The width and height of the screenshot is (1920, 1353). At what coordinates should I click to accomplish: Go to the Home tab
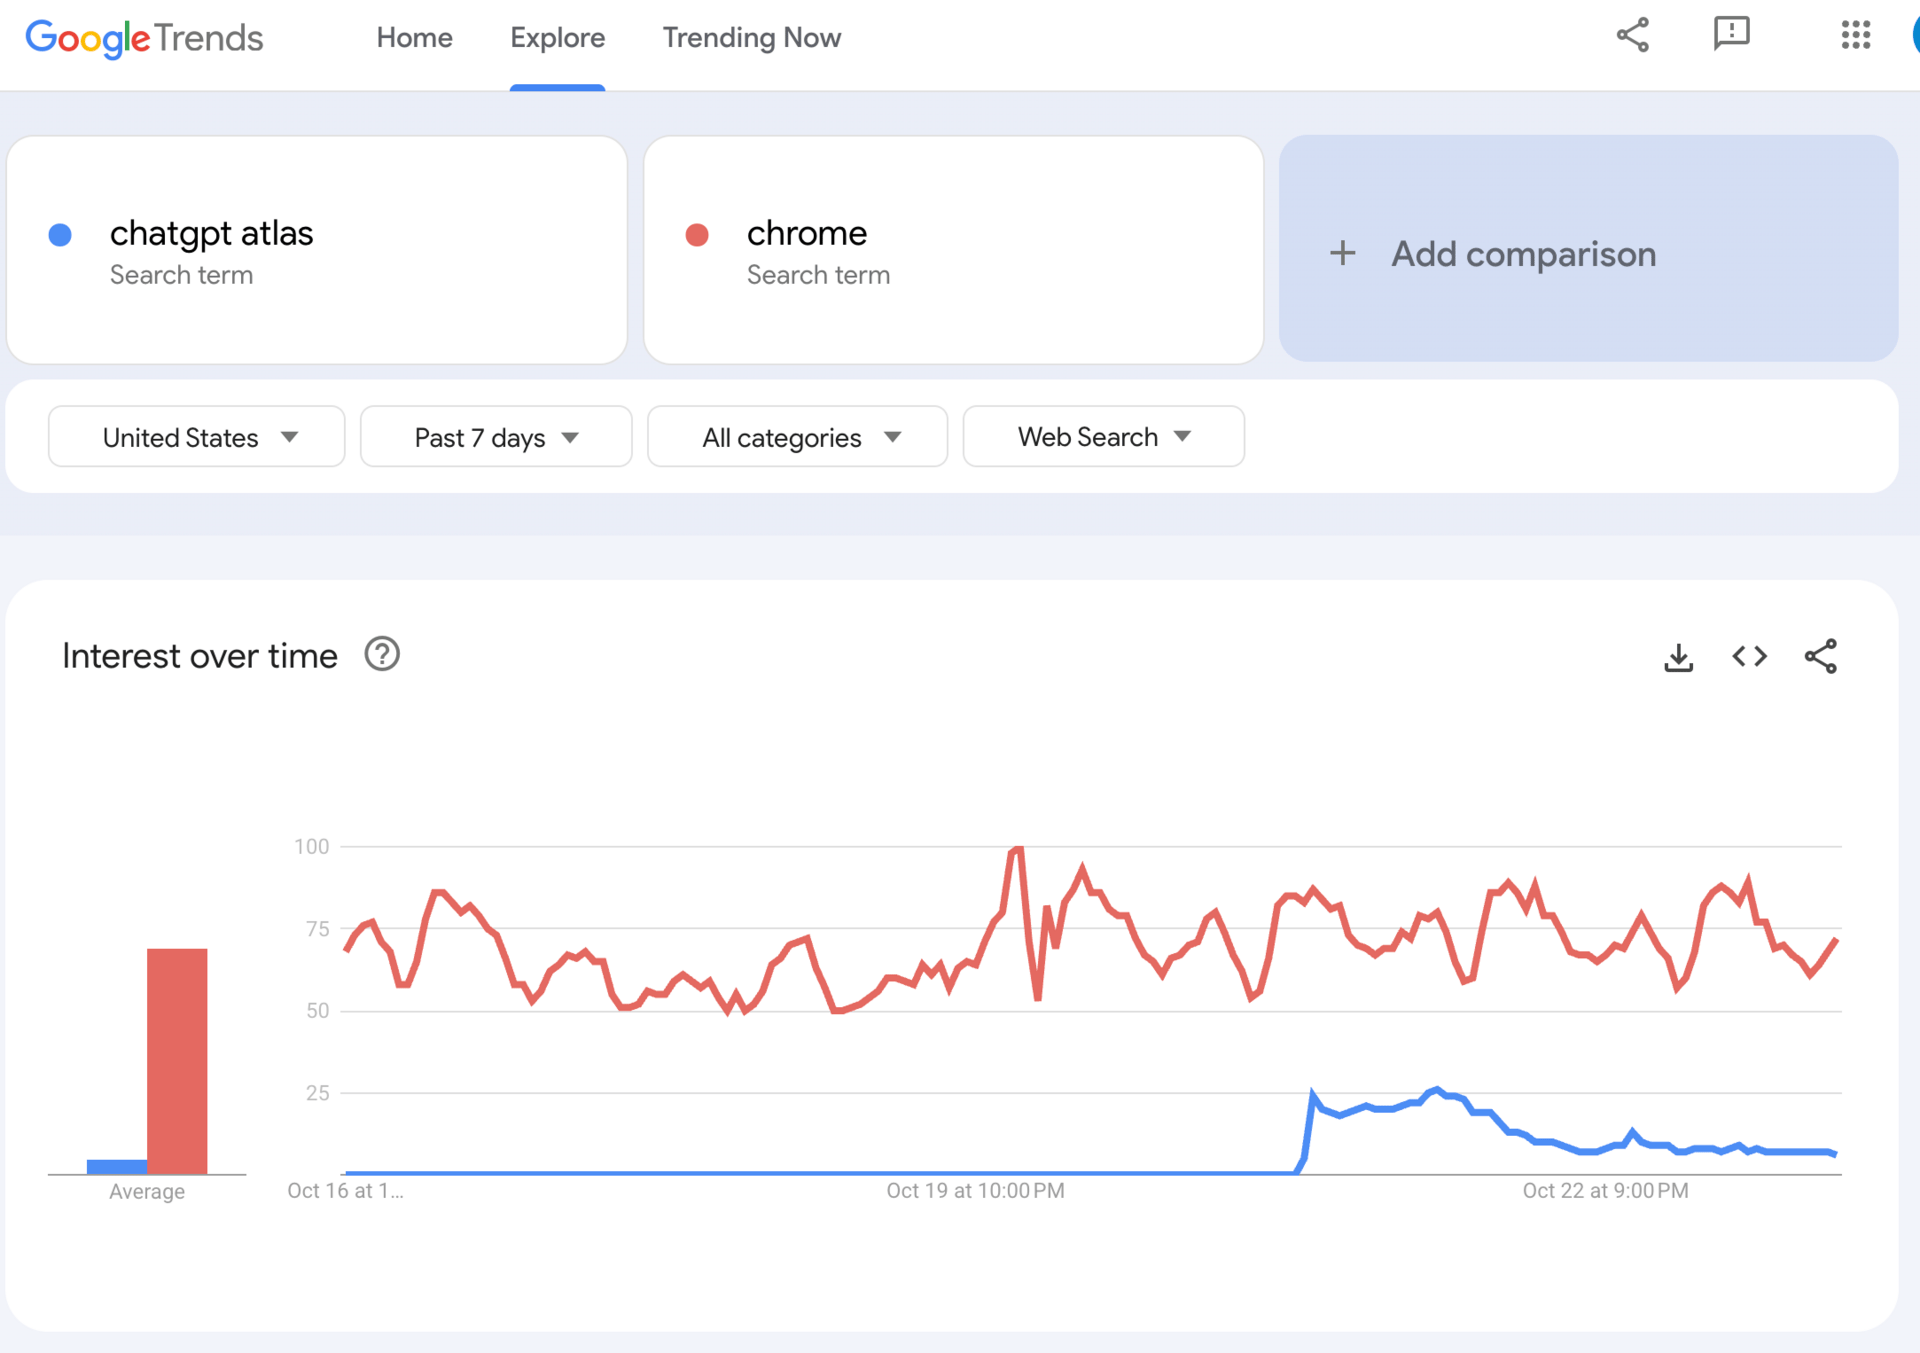[x=414, y=38]
